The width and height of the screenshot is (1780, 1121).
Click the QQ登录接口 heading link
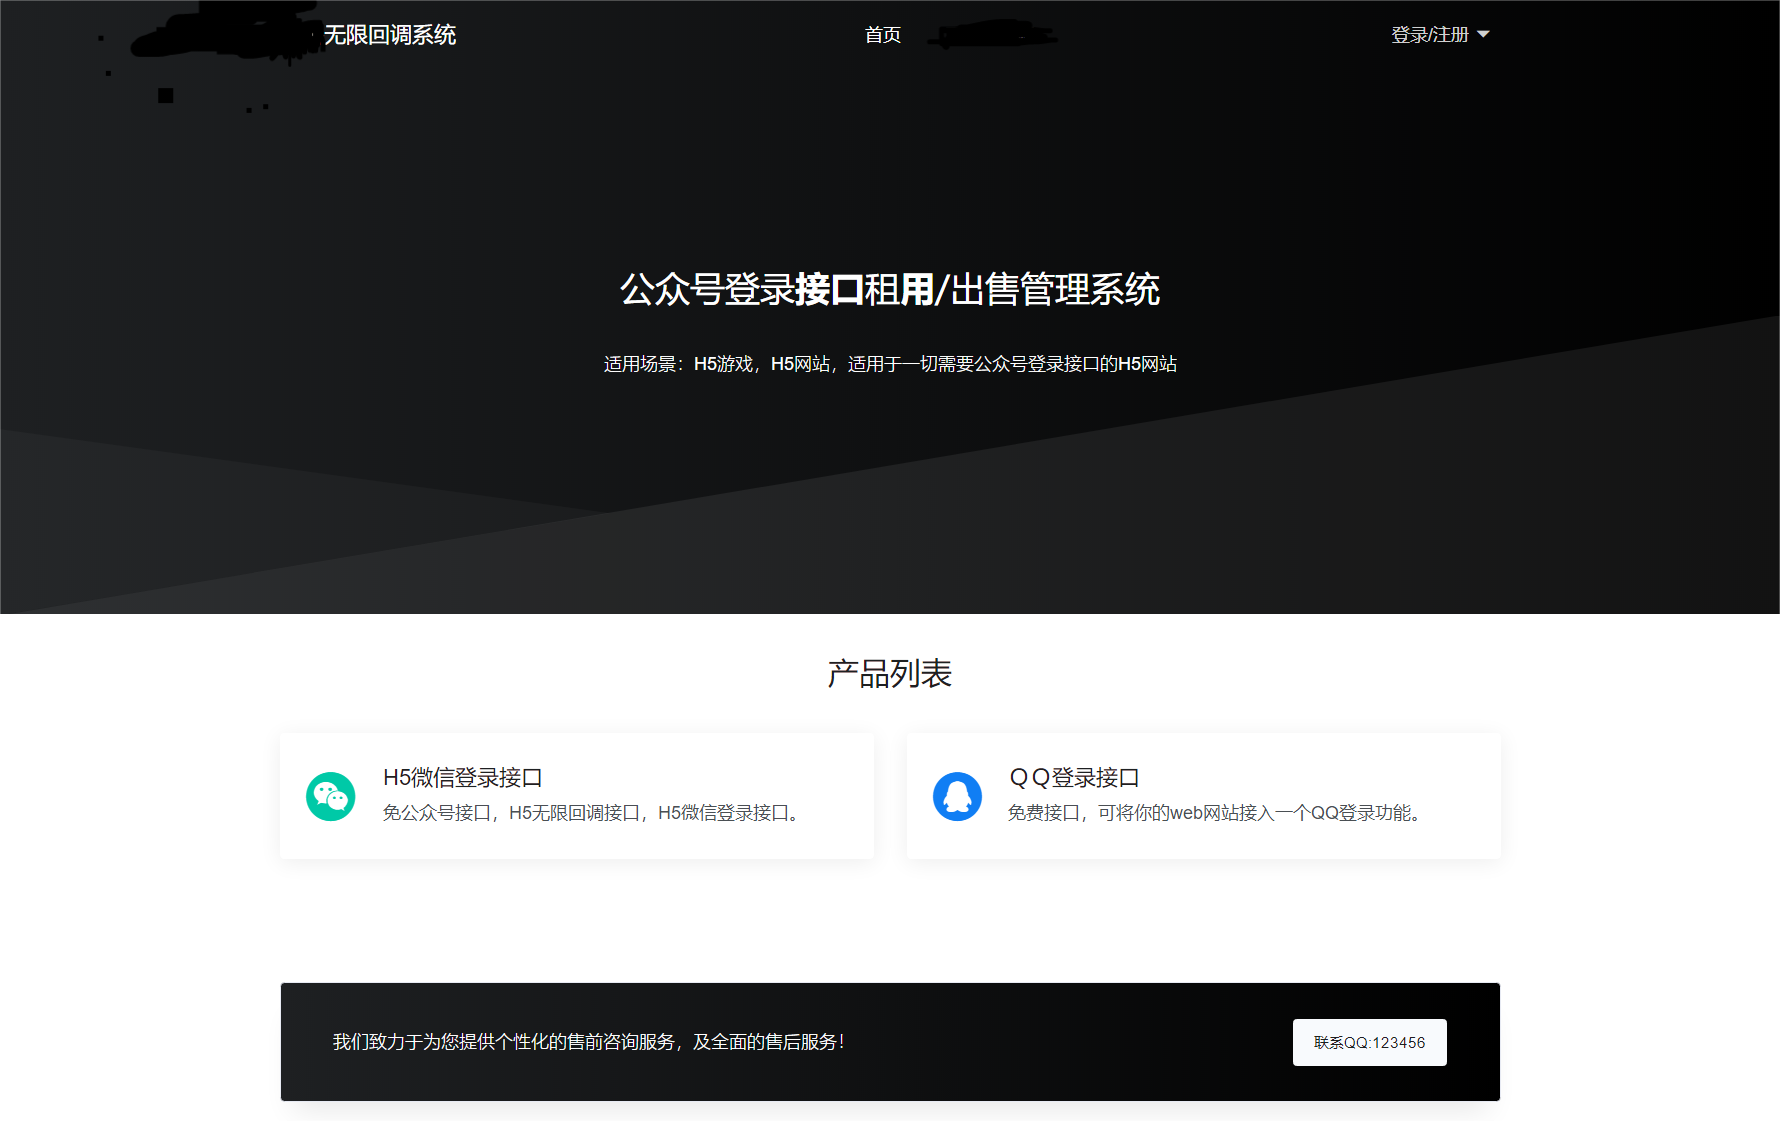point(1073,777)
